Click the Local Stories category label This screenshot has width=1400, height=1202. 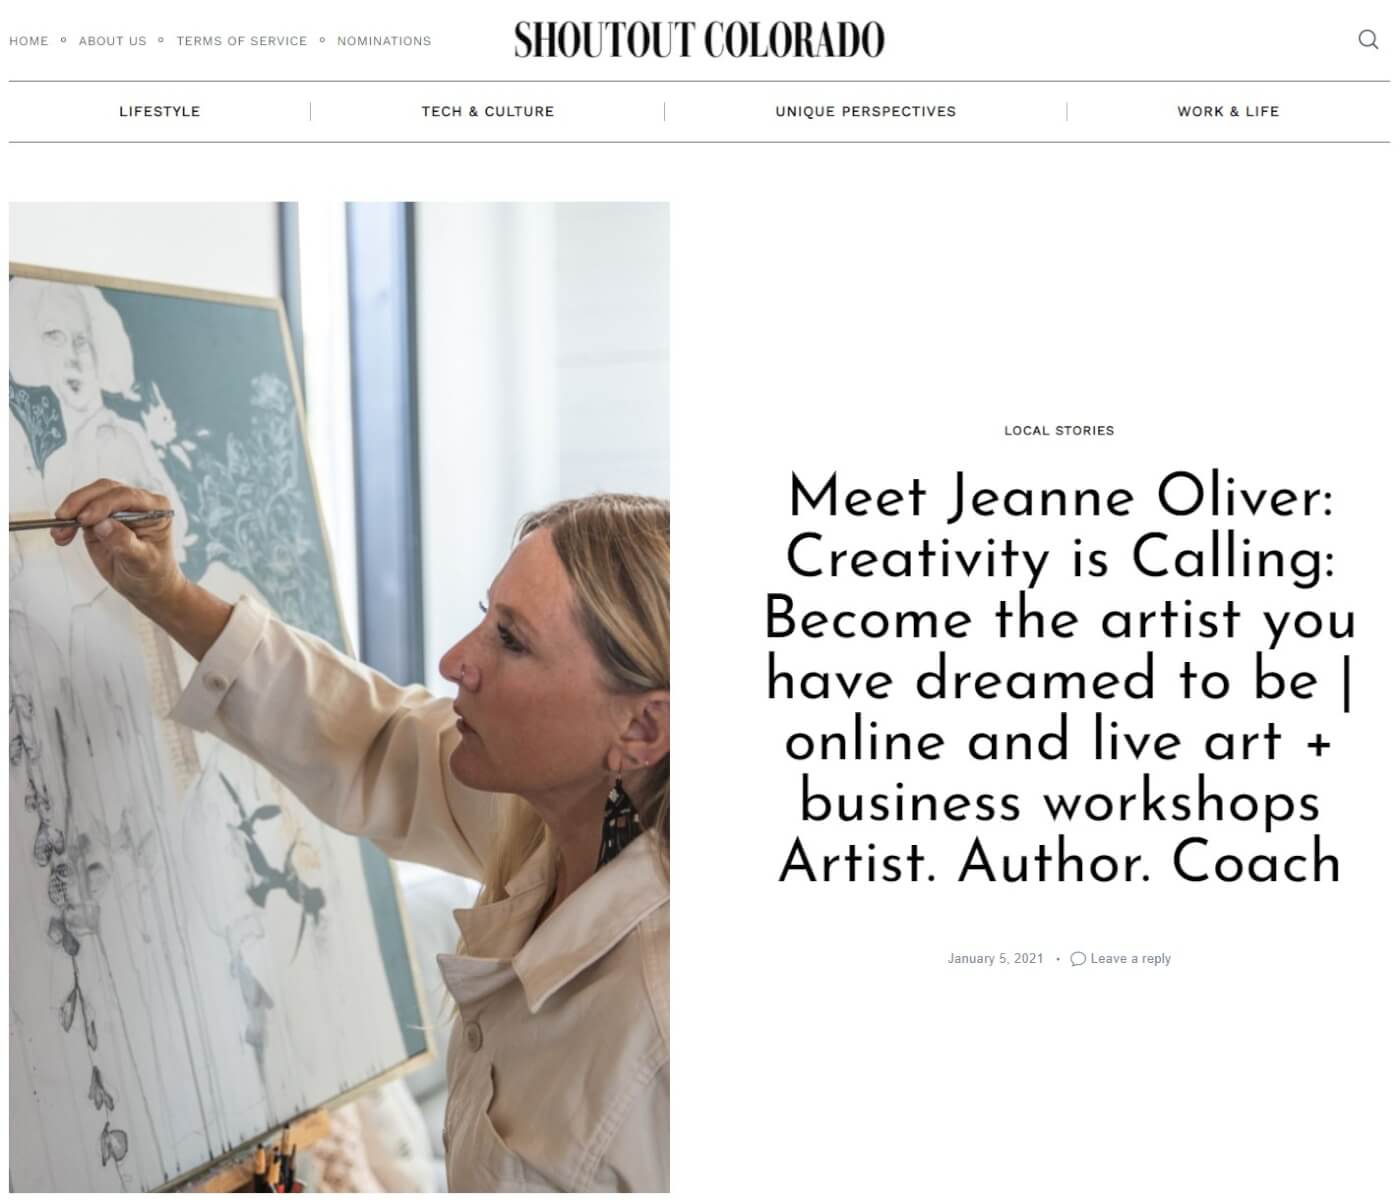click(x=1059, y=431)
